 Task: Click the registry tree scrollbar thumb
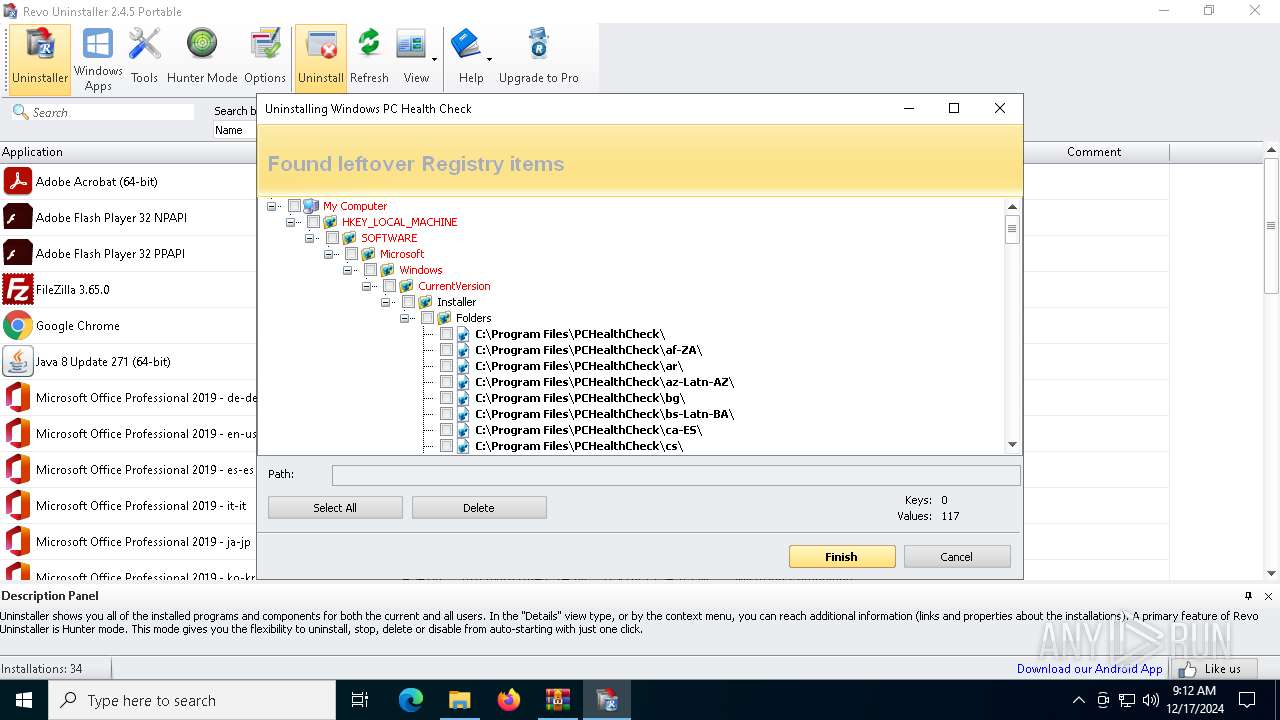(x=1012, y=229)
